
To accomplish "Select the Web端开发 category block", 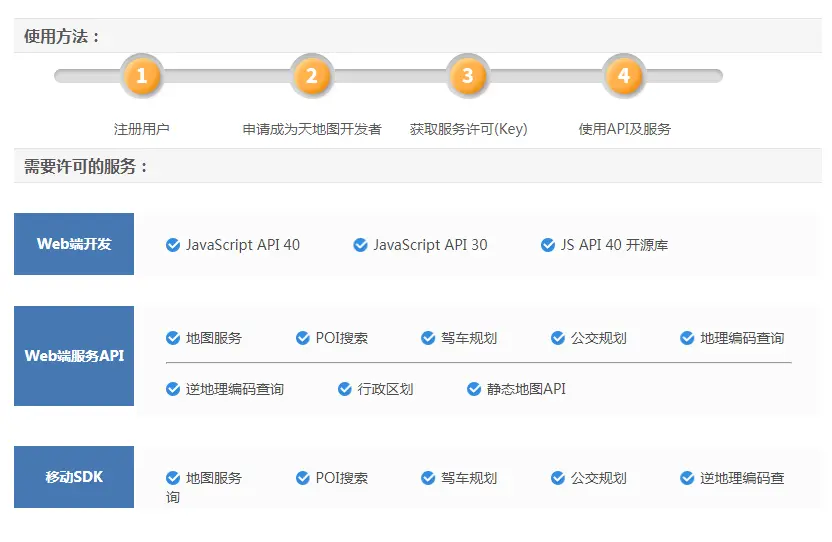I will (74, 244).
